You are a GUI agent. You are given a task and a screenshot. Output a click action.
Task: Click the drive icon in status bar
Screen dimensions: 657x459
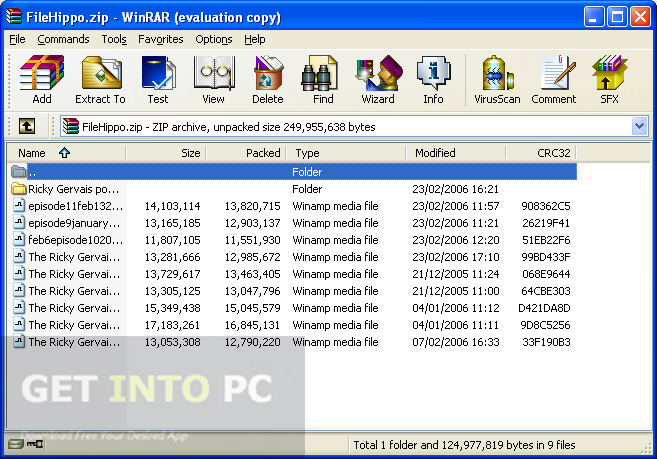(x=16, y=444)
